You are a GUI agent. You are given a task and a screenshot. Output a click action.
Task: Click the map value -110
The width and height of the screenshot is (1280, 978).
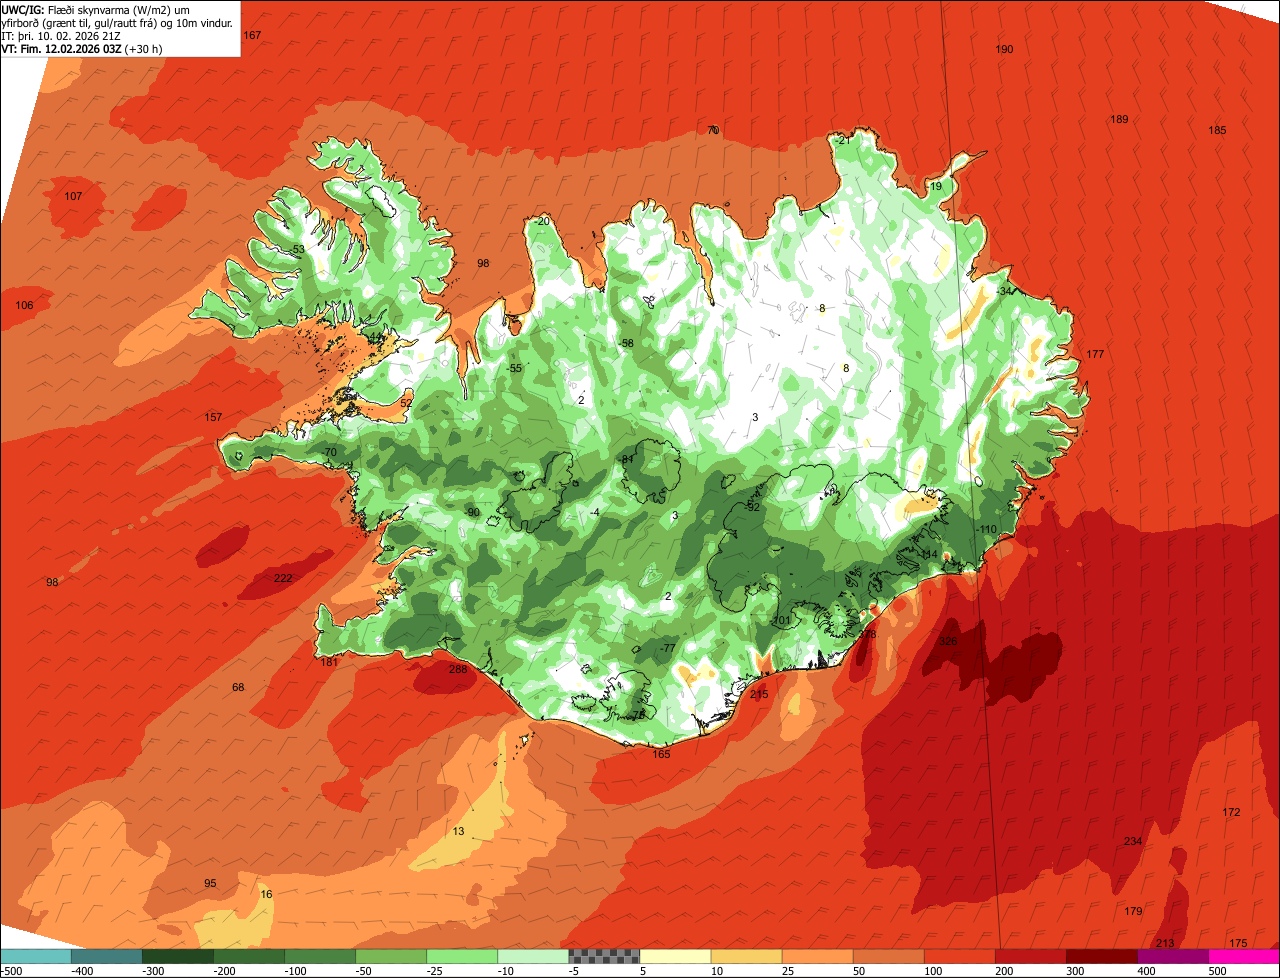(x=987, y=529)
